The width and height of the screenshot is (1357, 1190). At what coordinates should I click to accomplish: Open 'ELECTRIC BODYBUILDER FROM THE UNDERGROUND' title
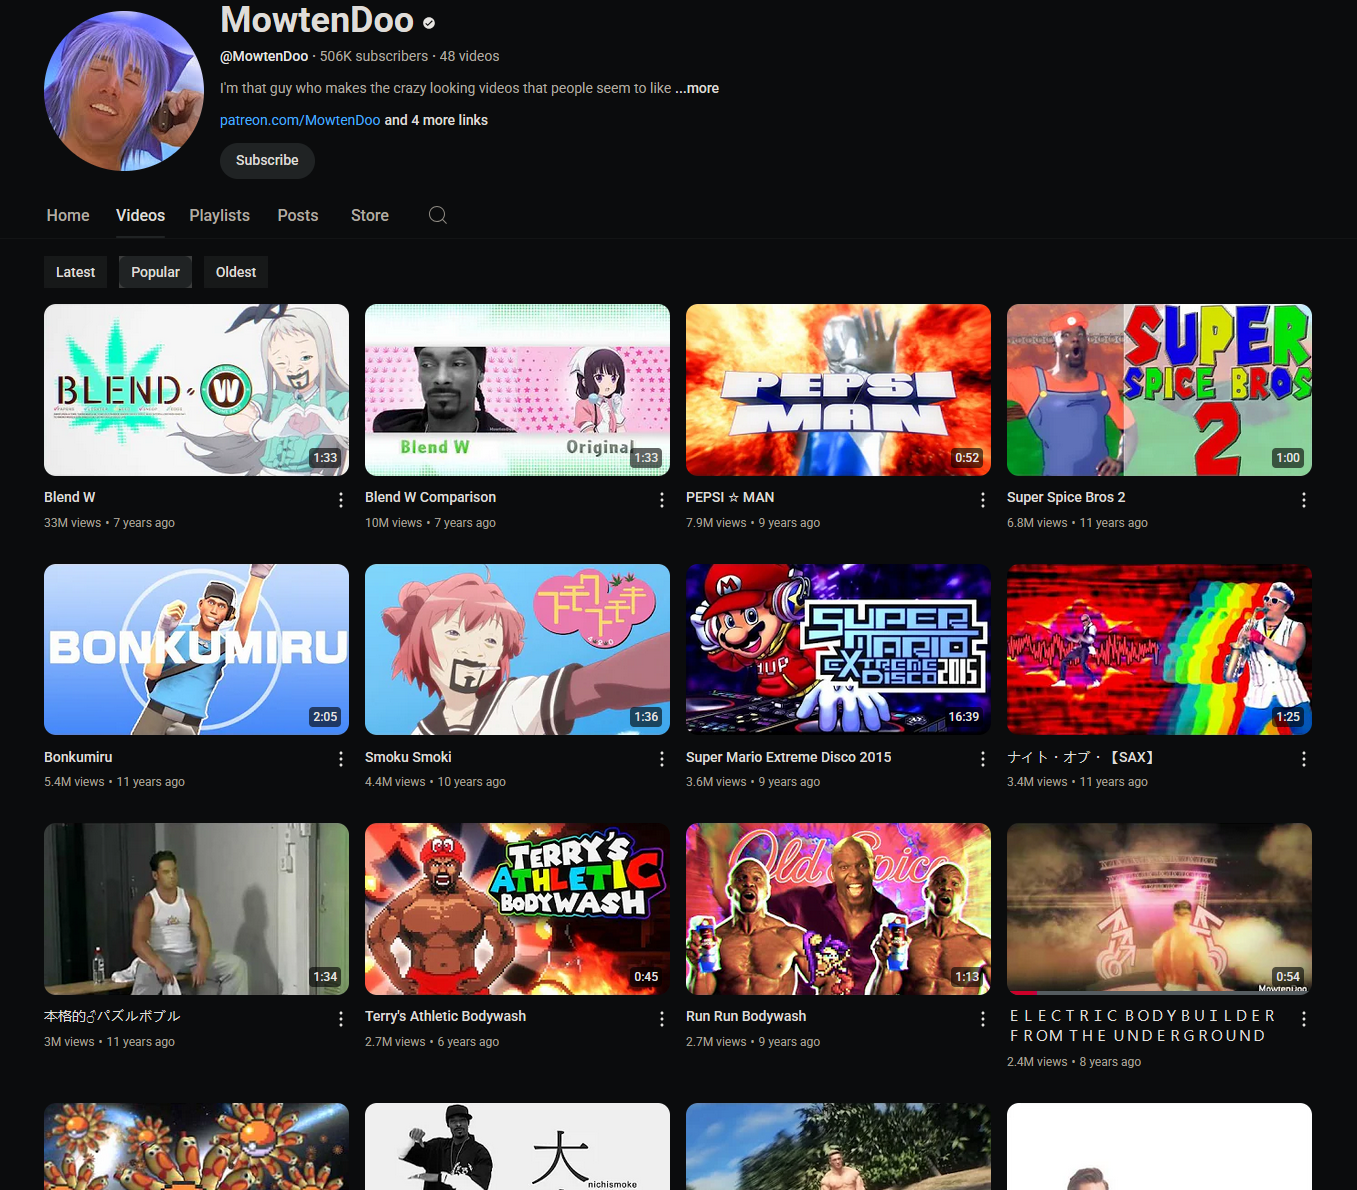[1142, 1026]
